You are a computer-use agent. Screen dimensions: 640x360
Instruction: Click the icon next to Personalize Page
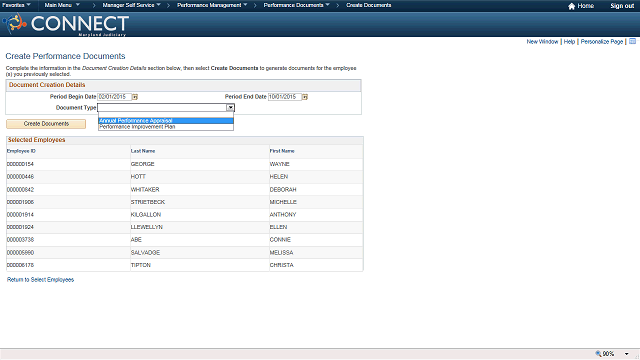632,42
